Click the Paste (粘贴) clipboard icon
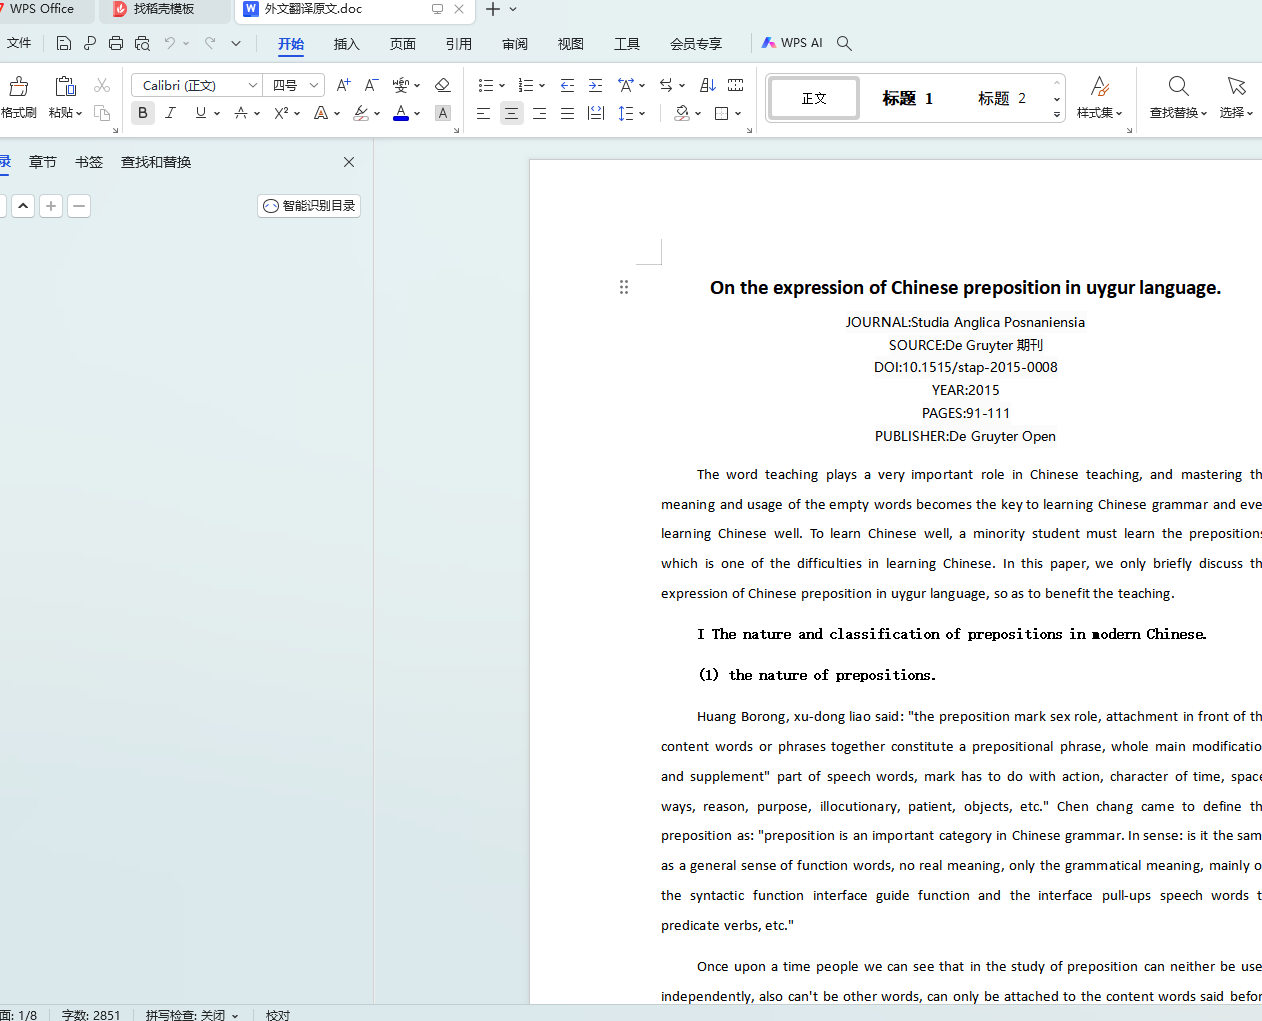This screenshot has height=1021, width=1262. [65, 87]
